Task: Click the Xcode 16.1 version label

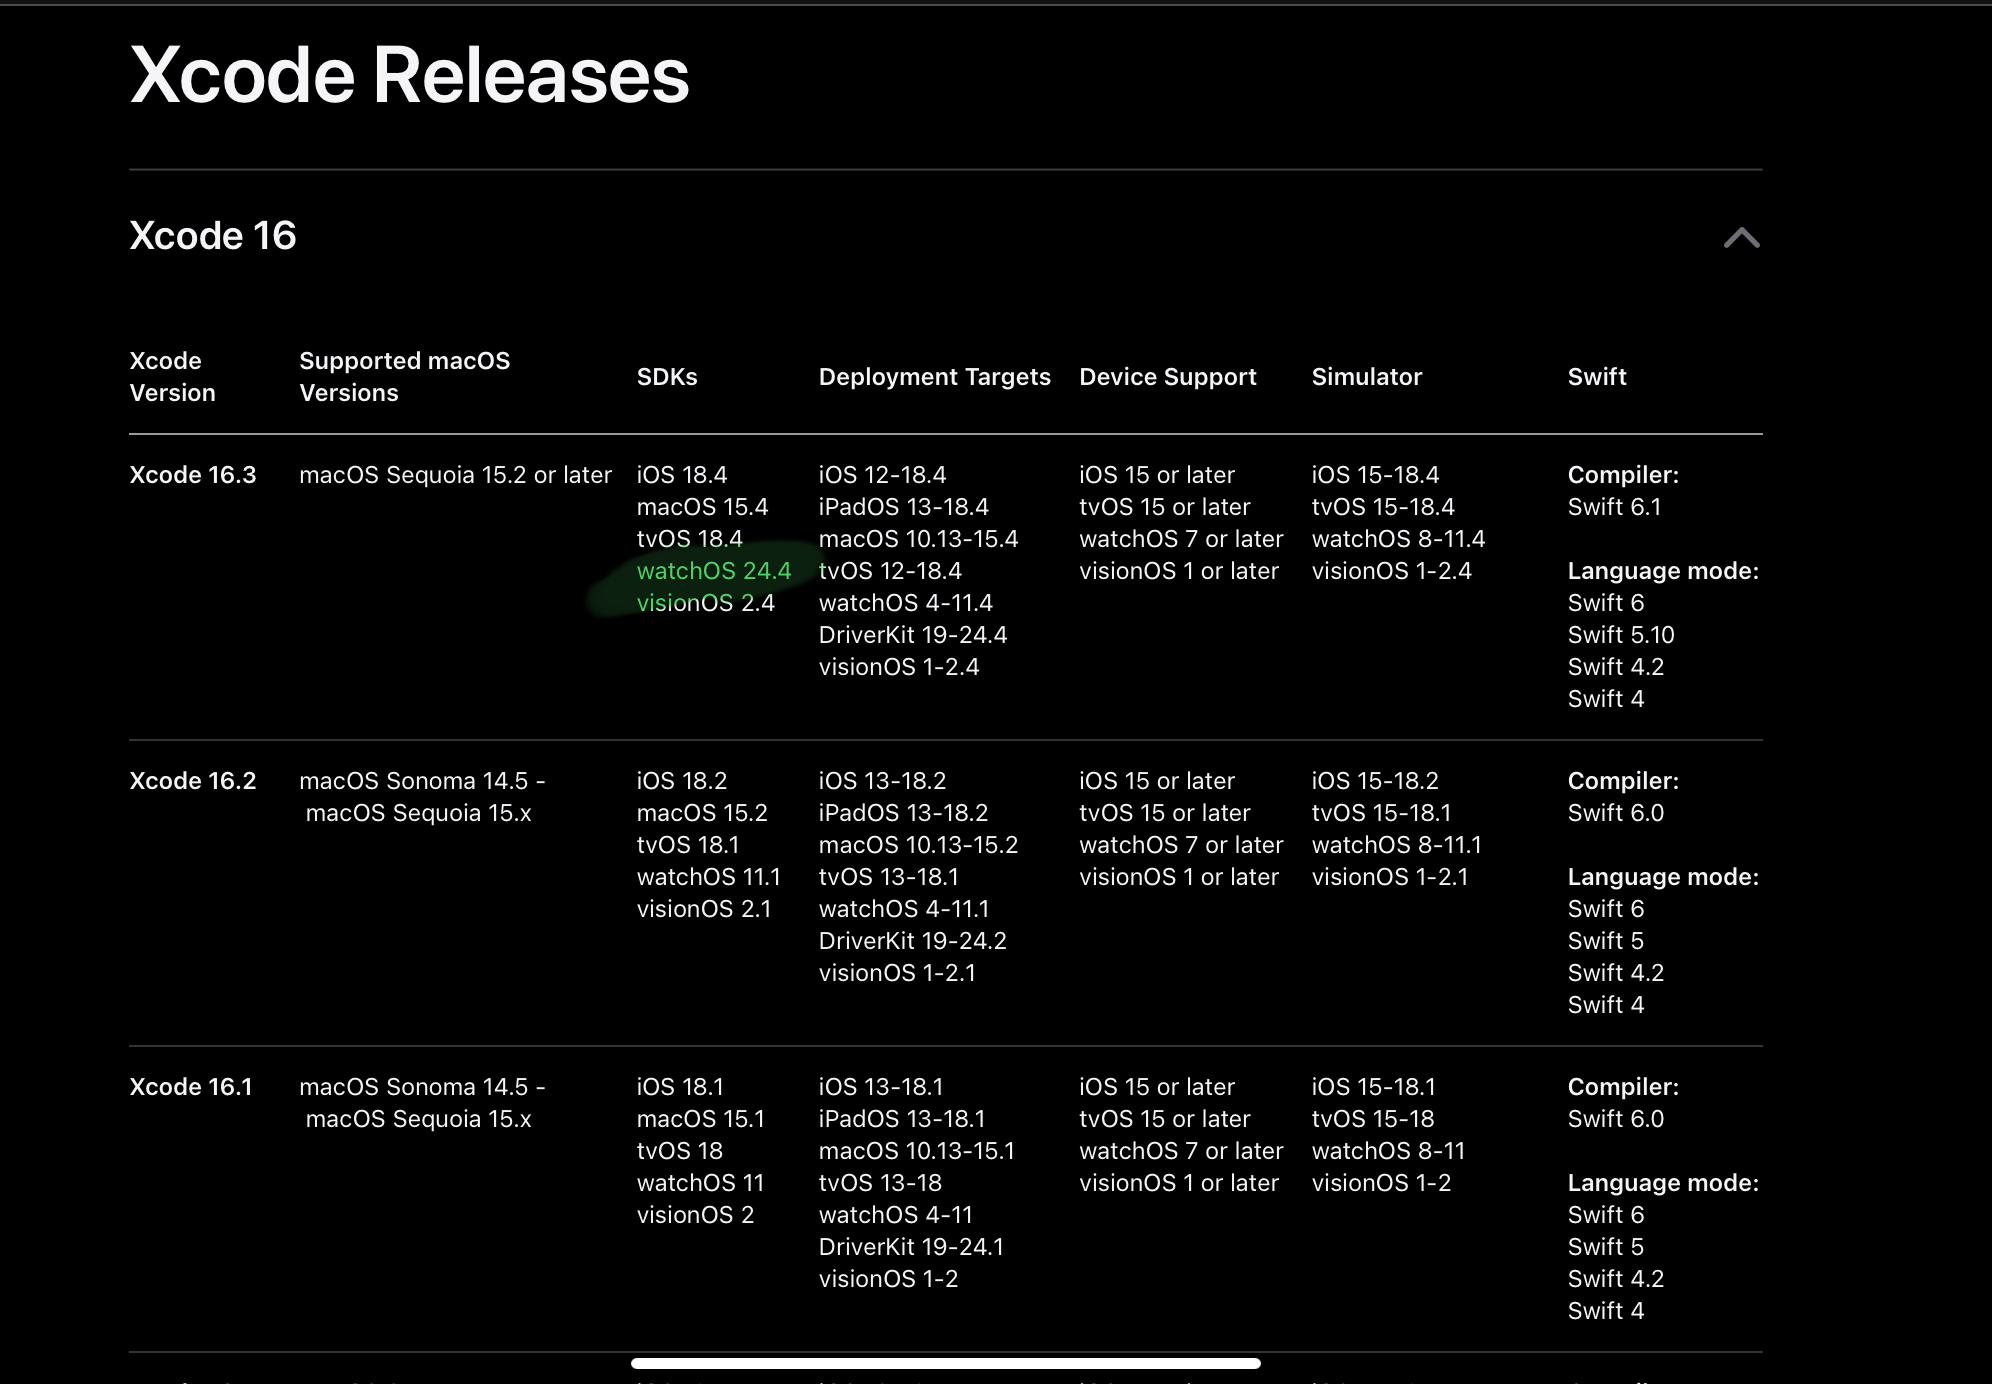Action: click(191, 1087)
